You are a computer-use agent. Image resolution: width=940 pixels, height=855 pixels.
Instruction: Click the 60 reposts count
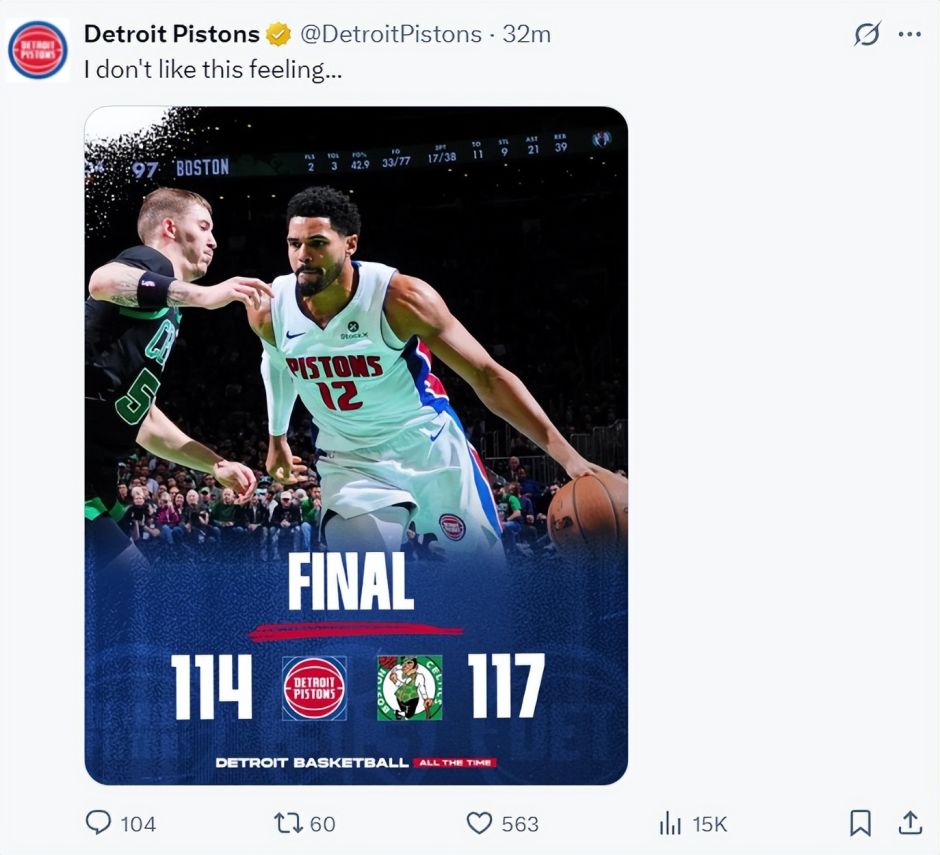(322, 824)
